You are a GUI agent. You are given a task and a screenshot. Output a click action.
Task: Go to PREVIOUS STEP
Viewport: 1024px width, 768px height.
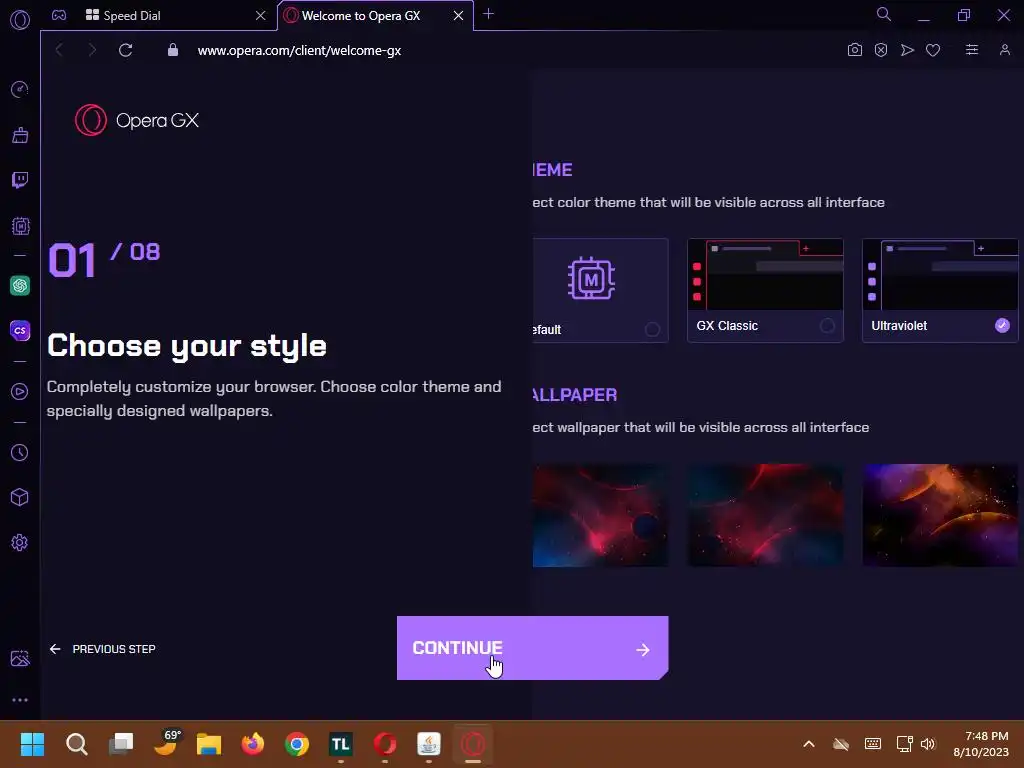pos(103,648)
